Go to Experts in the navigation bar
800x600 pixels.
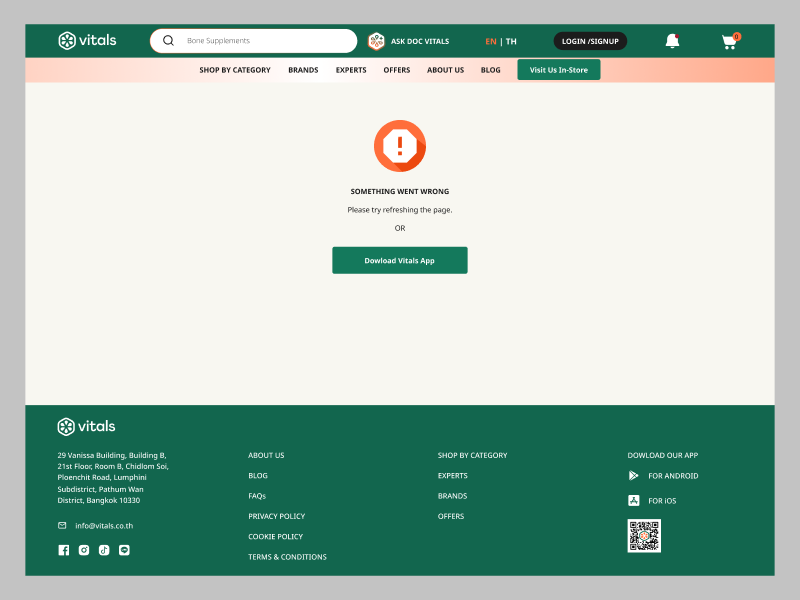coord(351,70)
